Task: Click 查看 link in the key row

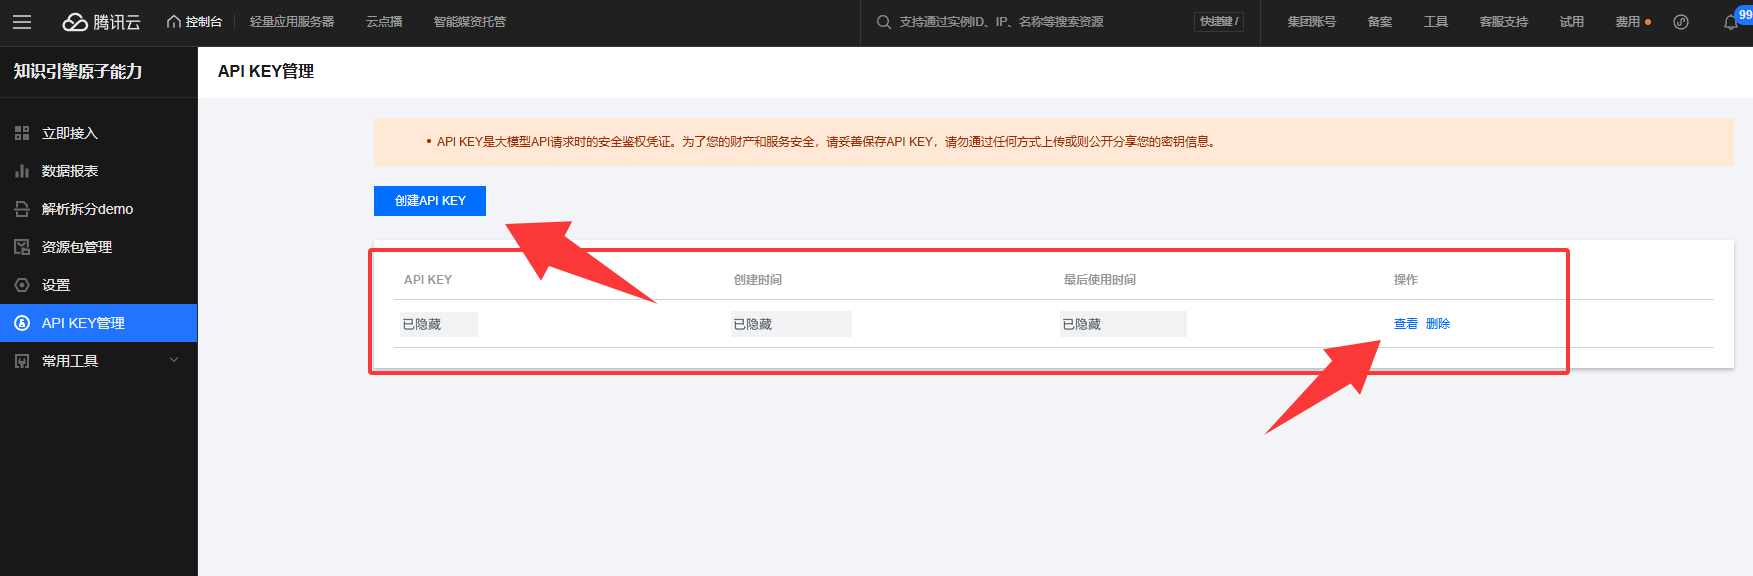Action: [1406, 324]
